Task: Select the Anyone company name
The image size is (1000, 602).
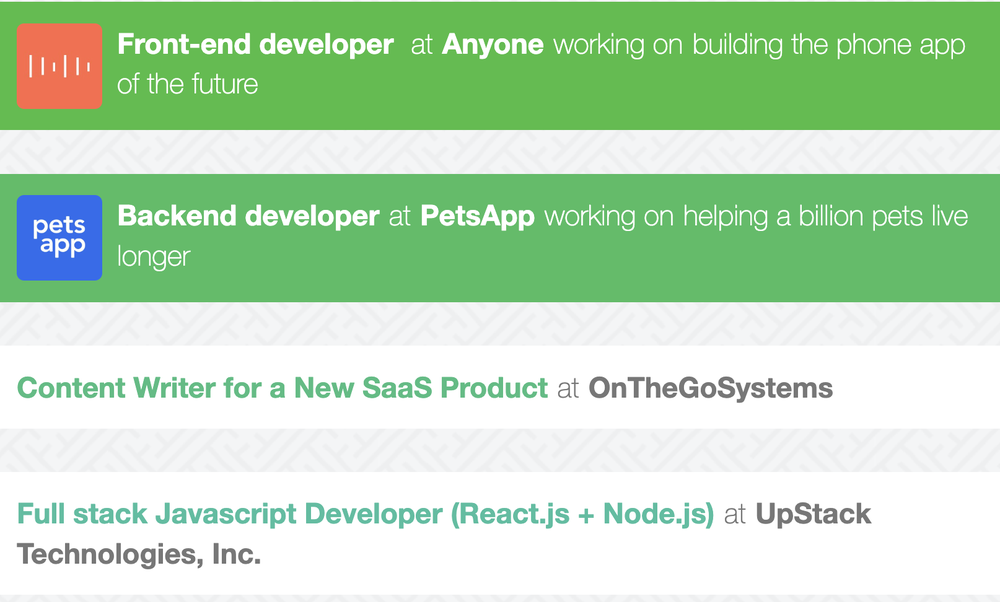Action: tap(493, 45)
